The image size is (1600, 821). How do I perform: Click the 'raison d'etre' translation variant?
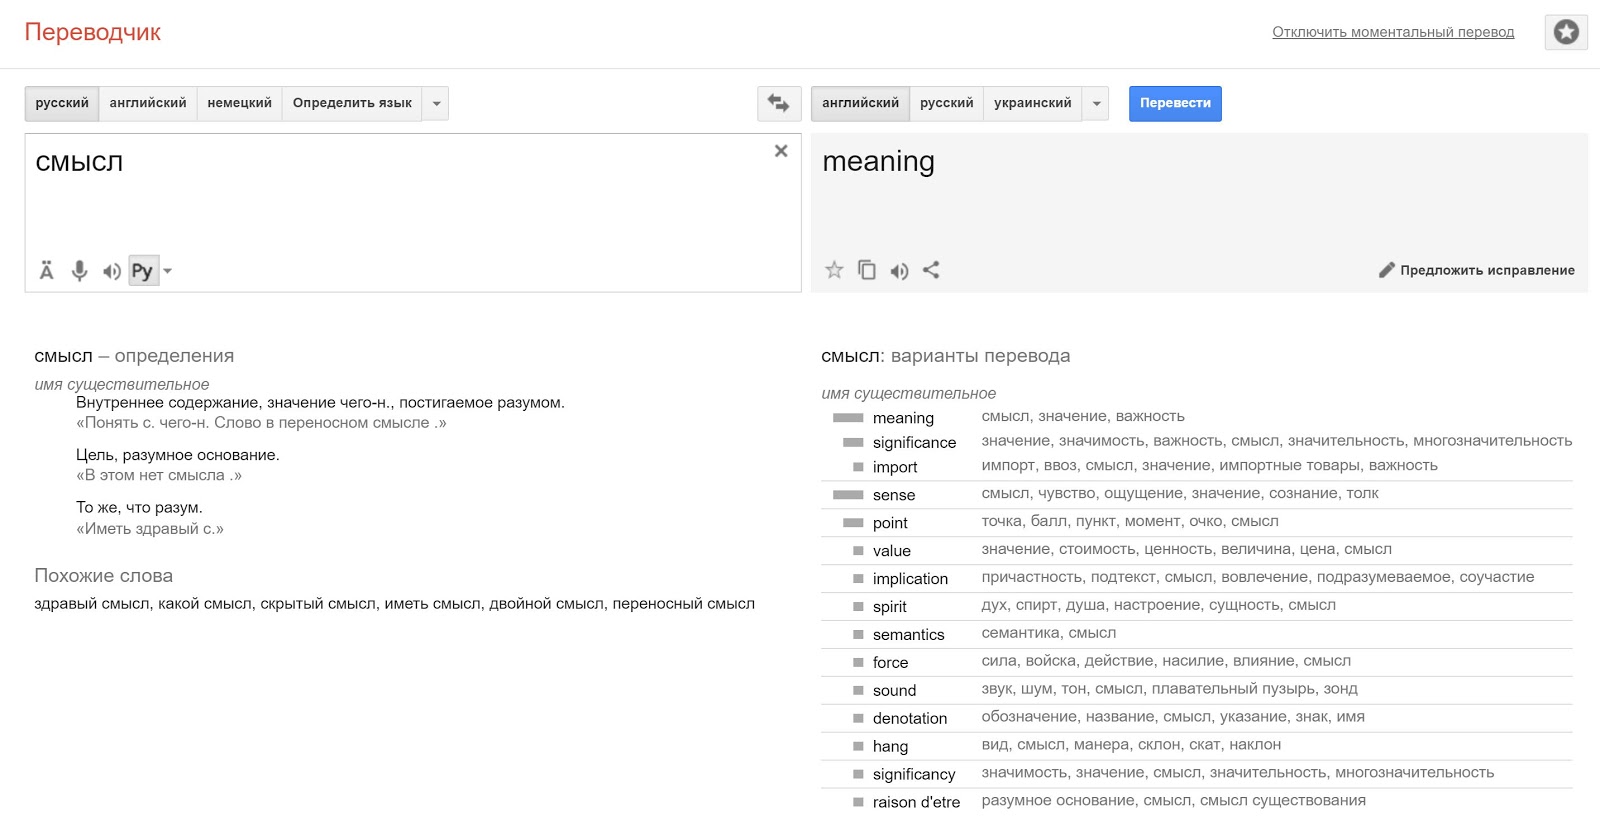[916, 802]
